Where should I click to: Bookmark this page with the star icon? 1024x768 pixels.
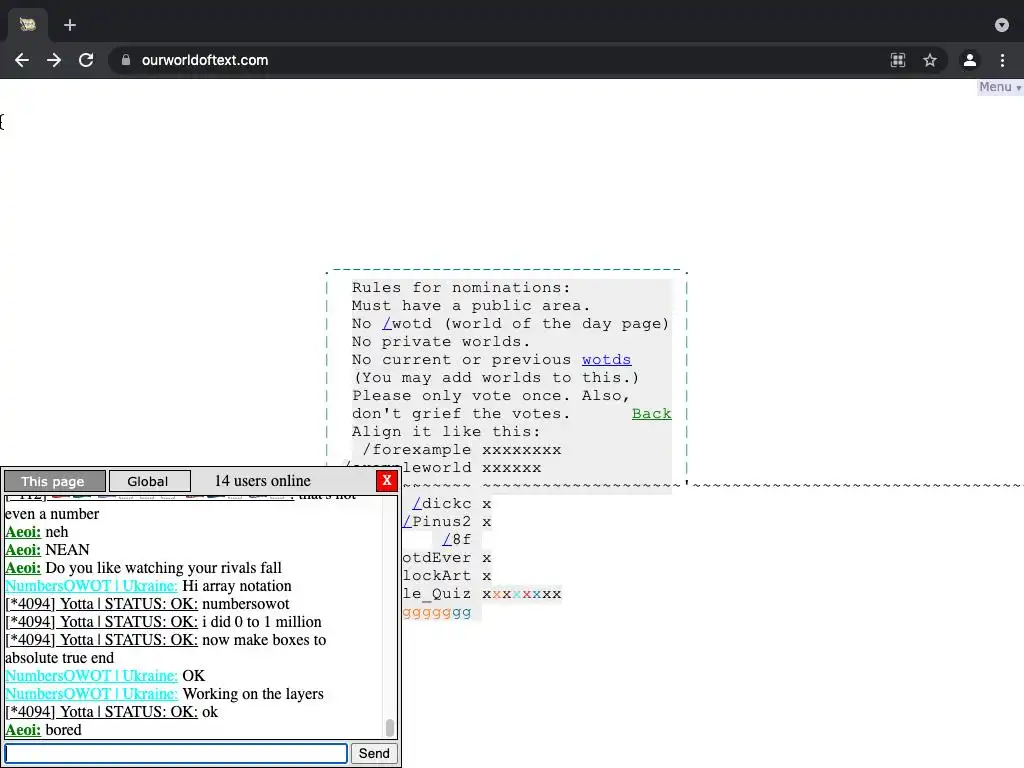930,60
